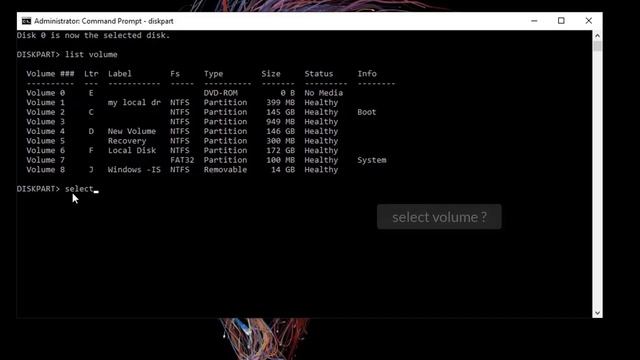Click the 'Ltr' column header

91,74
